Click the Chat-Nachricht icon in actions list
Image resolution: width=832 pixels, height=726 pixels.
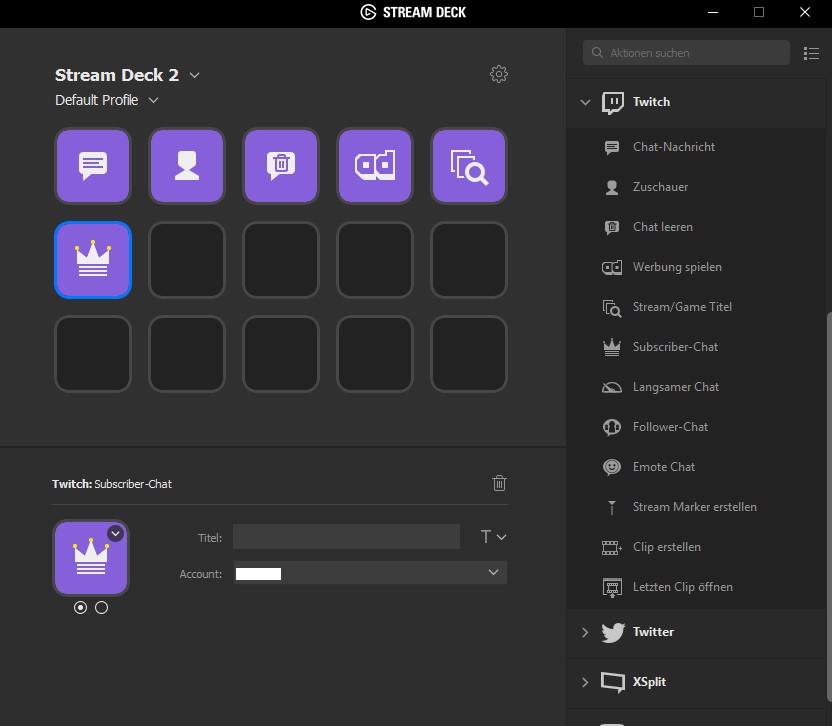[612, 147]
